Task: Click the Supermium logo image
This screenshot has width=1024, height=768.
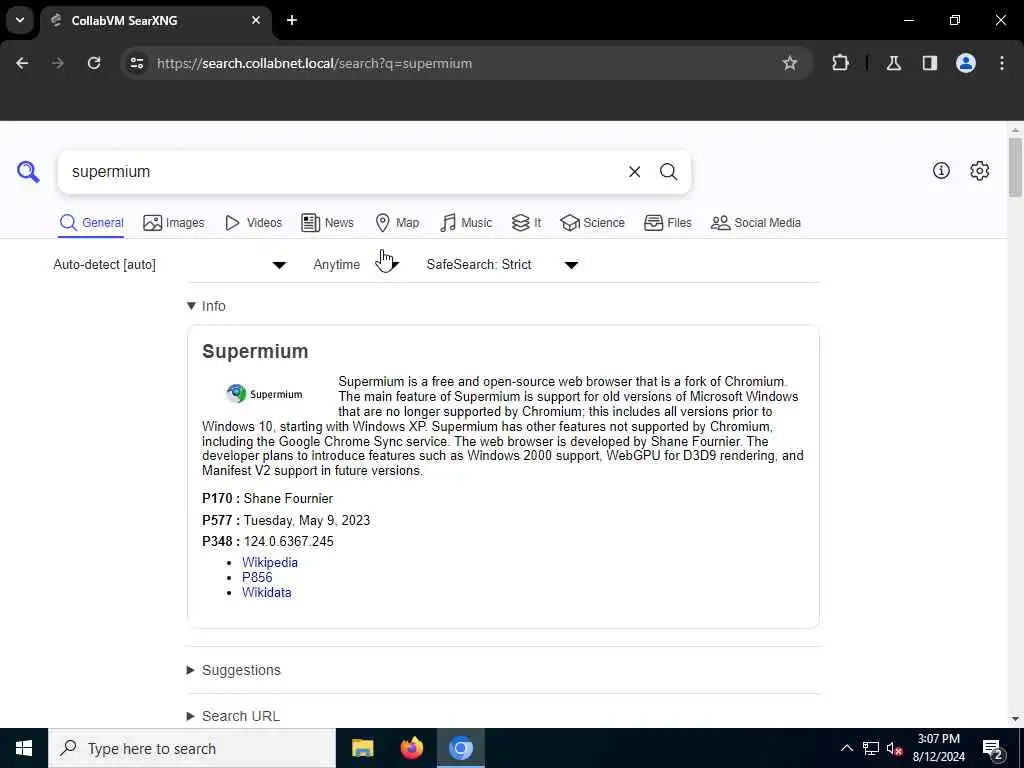Action: click(264, 394)
